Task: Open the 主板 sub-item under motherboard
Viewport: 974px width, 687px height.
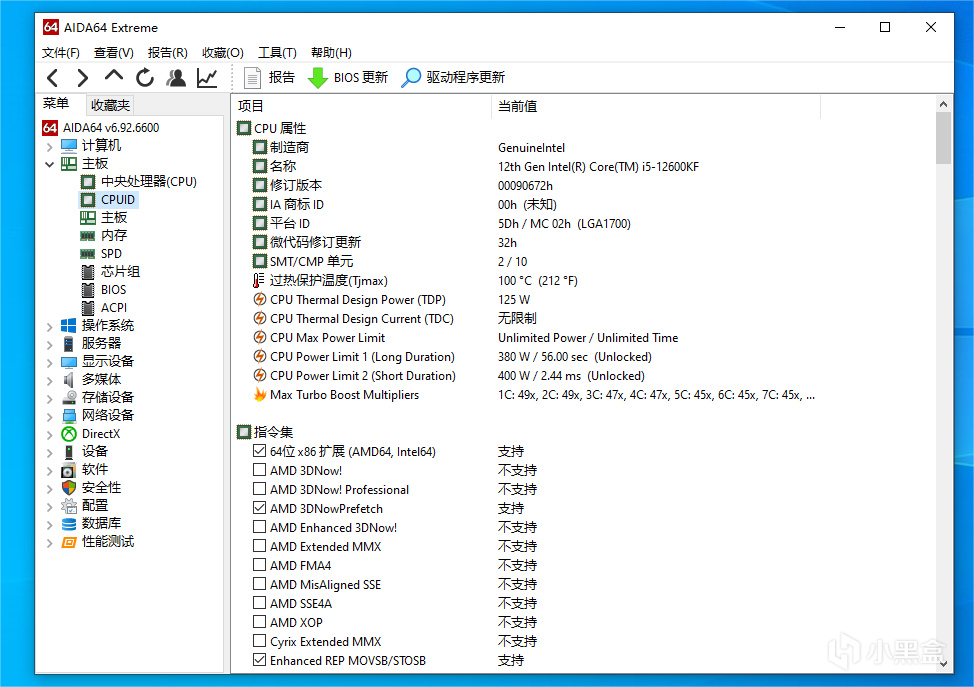Action: click(x=114, y=218)
